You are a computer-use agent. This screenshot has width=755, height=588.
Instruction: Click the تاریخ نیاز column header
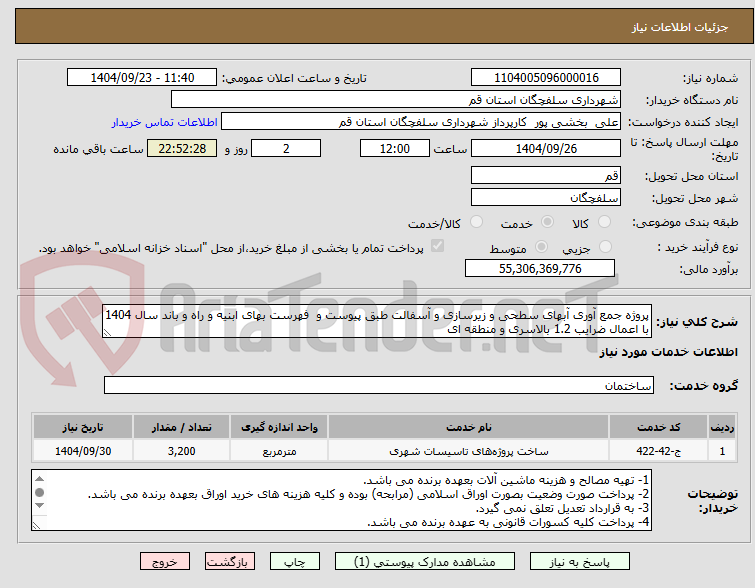tap(83, 427)
